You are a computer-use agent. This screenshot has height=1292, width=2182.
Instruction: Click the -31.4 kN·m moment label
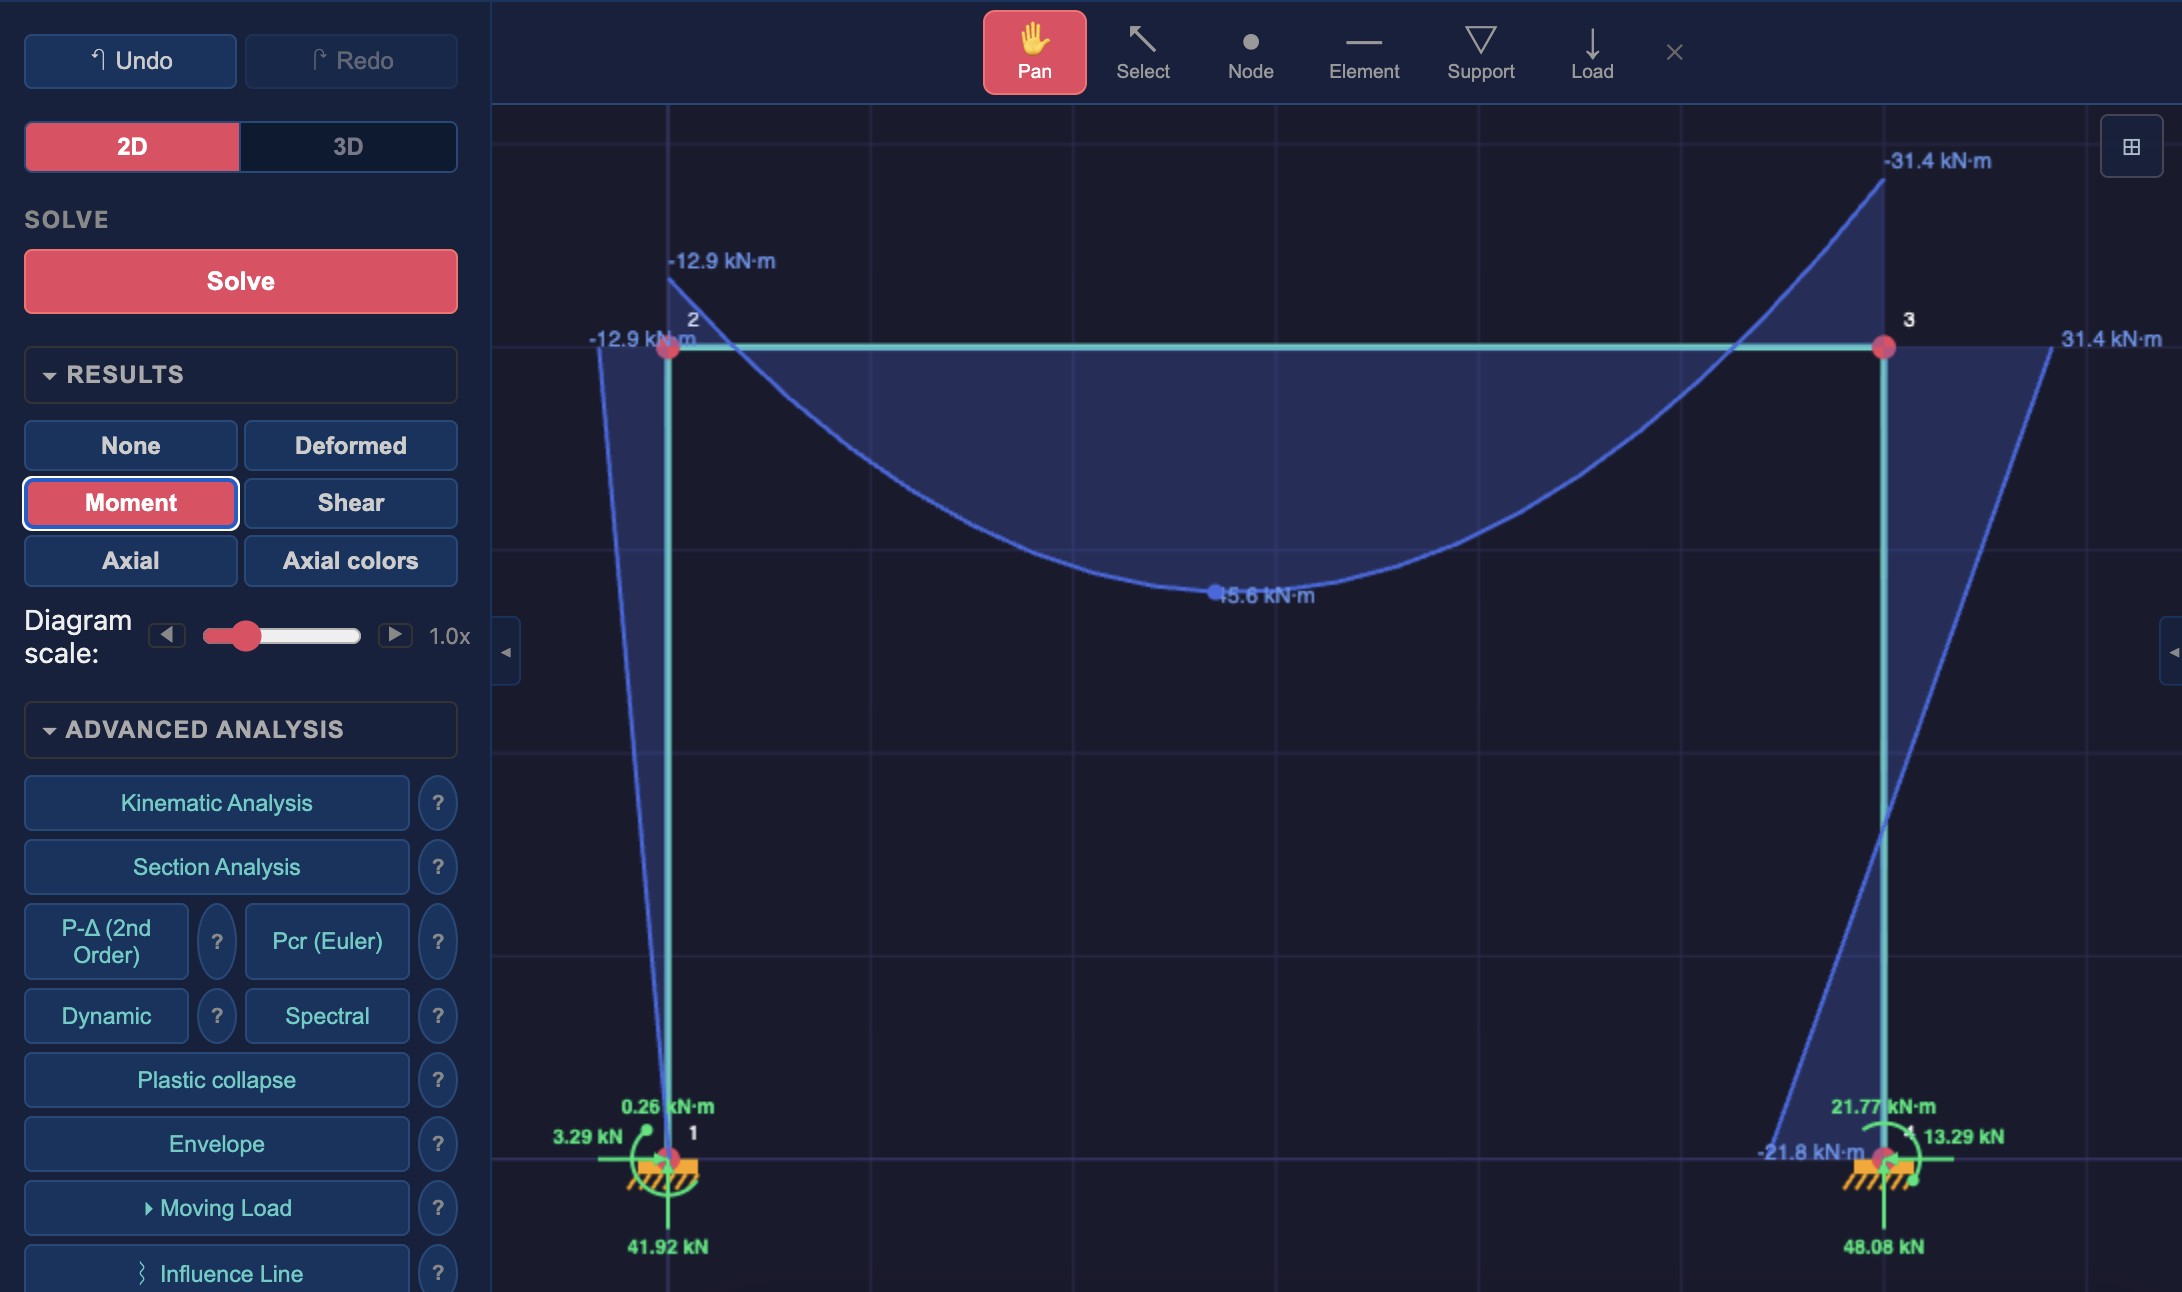pyautogui.click(x=1937, y=161)
